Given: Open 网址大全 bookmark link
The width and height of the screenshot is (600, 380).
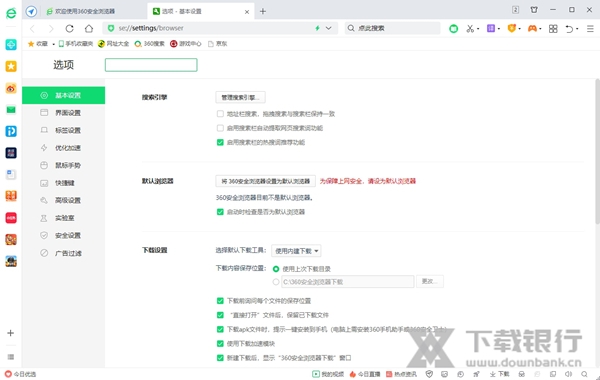Looking at the screenshot, I should (x=114, y=44).
